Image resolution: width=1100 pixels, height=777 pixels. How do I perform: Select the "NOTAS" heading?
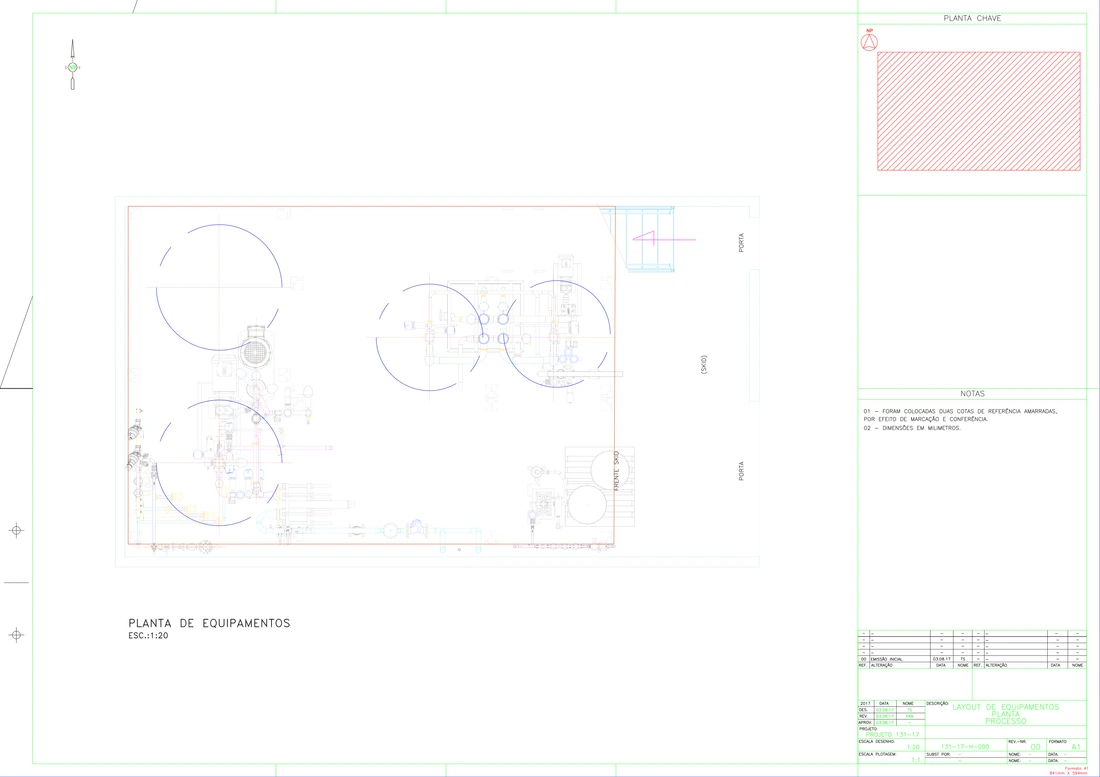[972, 394]
